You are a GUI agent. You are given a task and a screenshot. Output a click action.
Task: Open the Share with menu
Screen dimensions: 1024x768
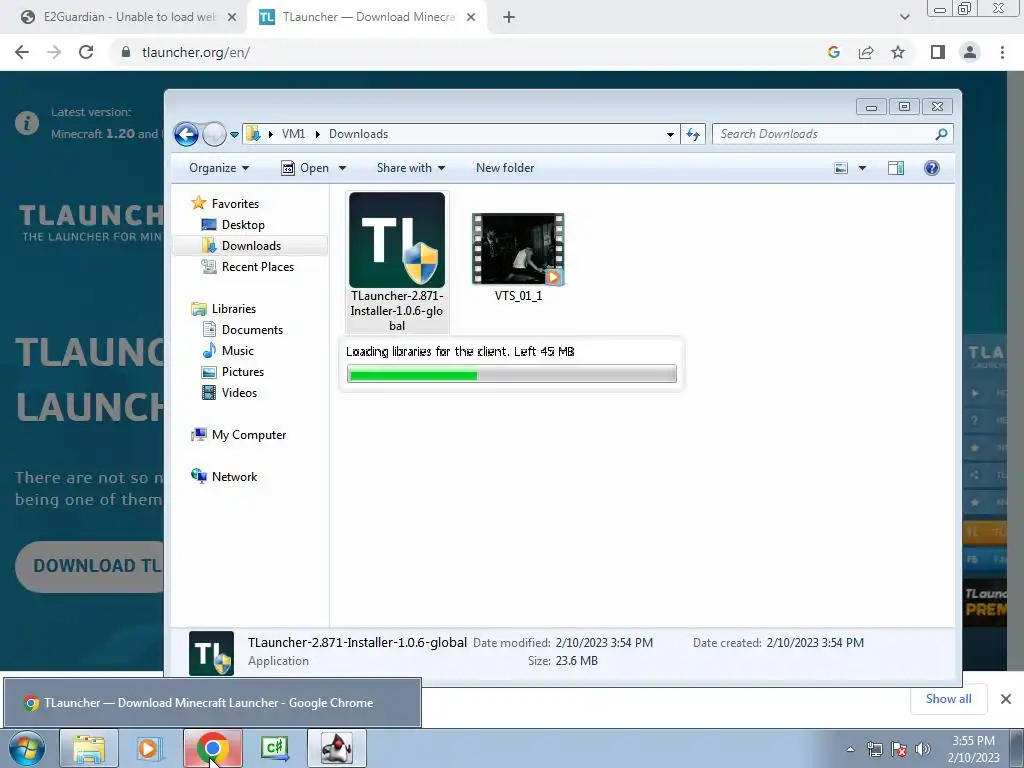pos(411,168)
